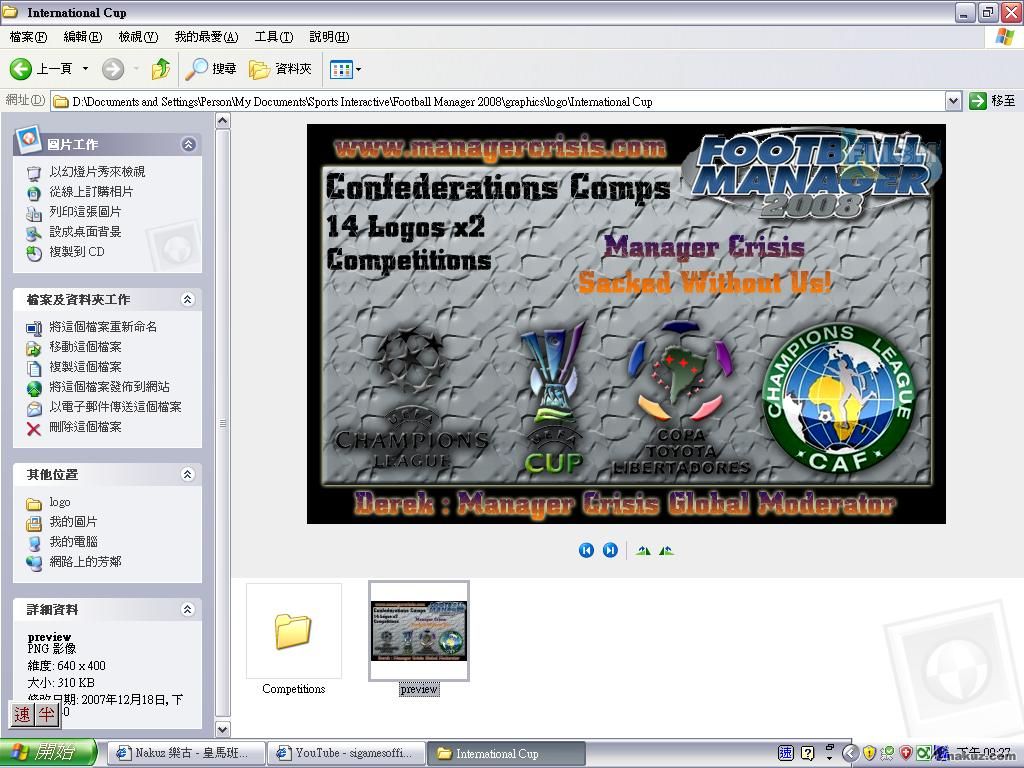The image size is (1024, 768).
Task: Click the IME help question-mark icon
Action: coord(808,753)
